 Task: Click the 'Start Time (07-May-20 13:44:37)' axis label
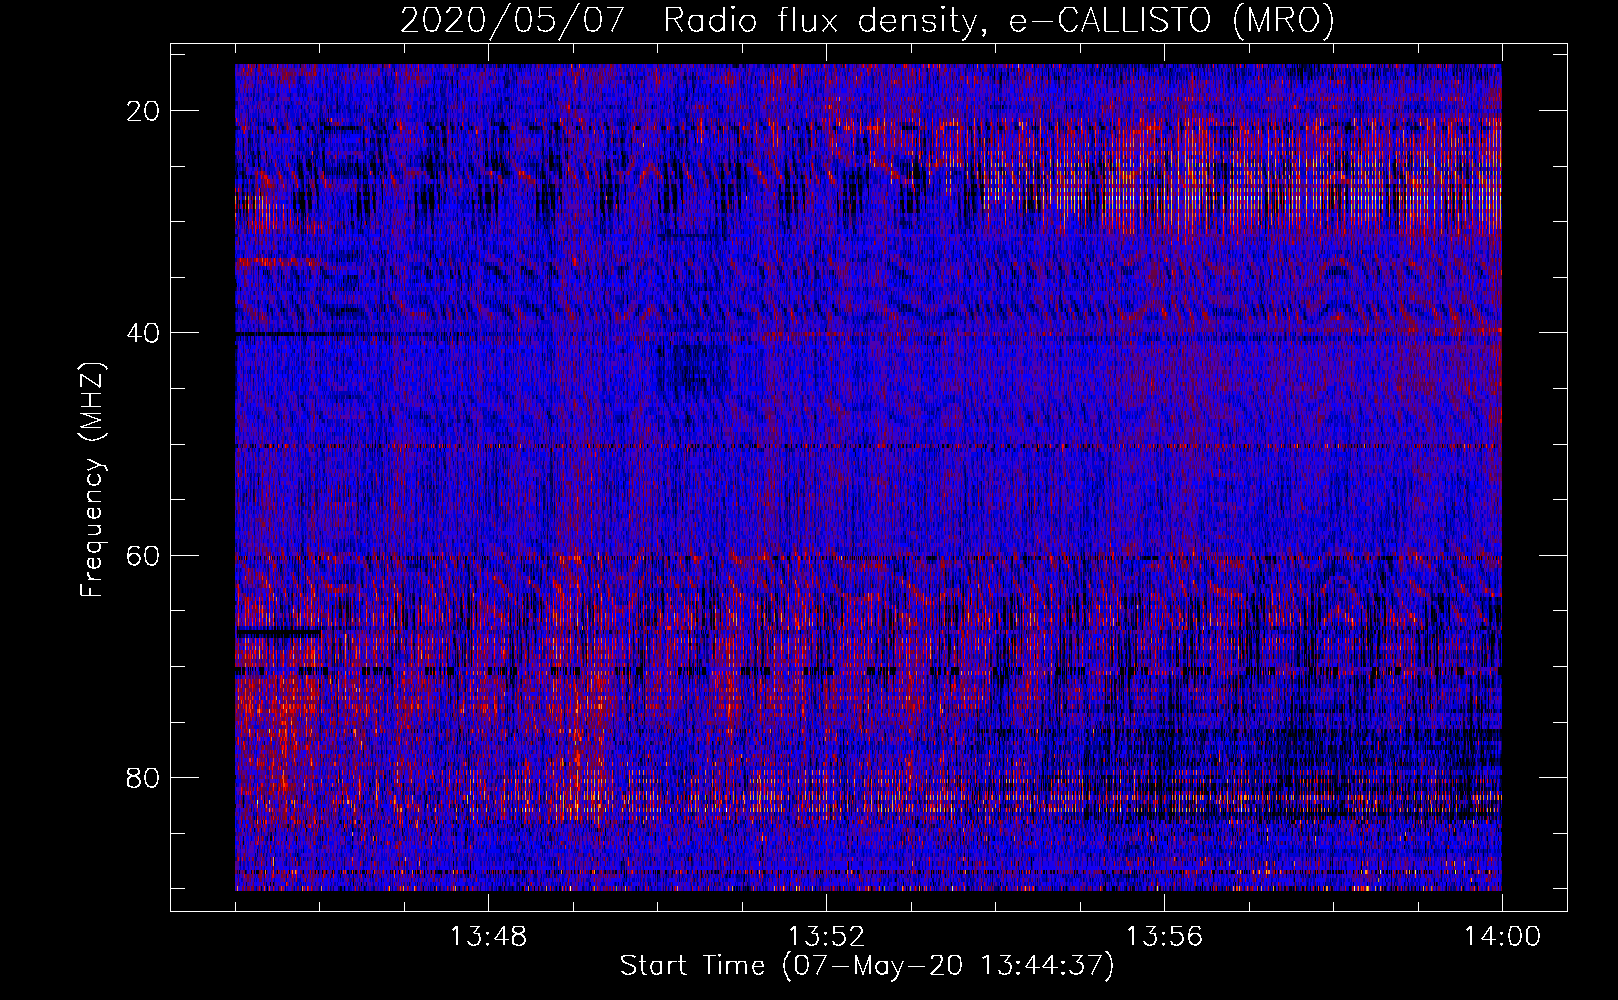click(867, 966)
